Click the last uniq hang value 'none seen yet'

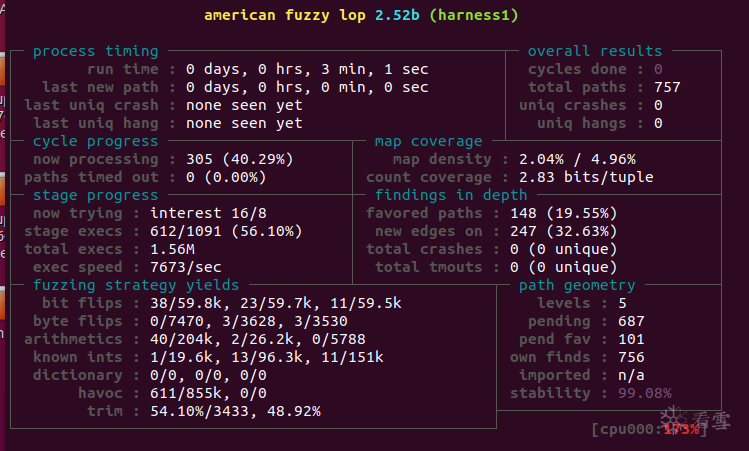tap(244, 123)
